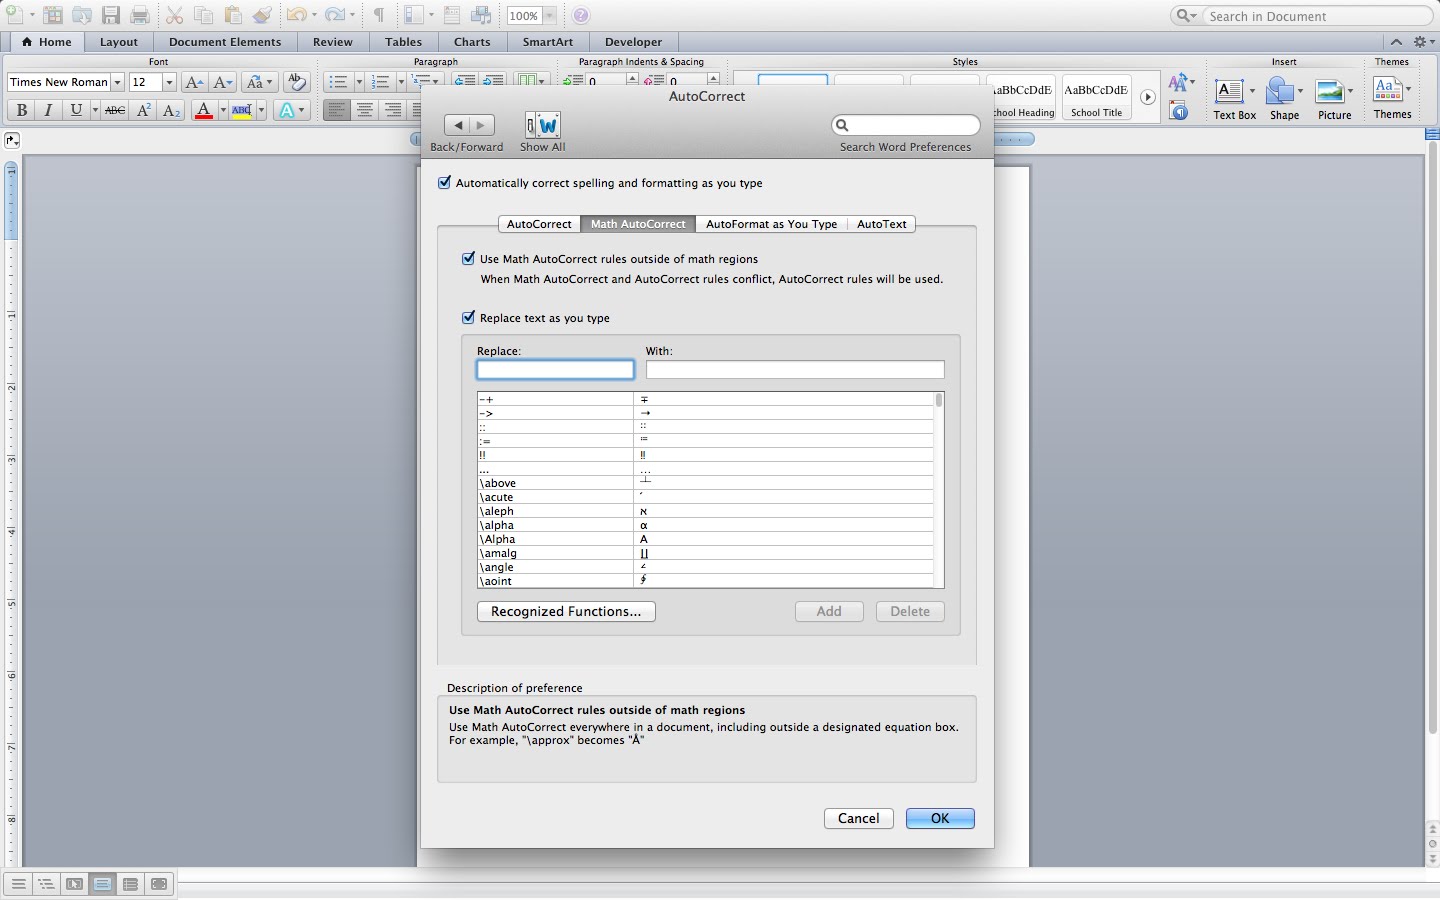1440x900 pixels.
Task: Toggle Replace text as you type
Action: click(468, 317)
